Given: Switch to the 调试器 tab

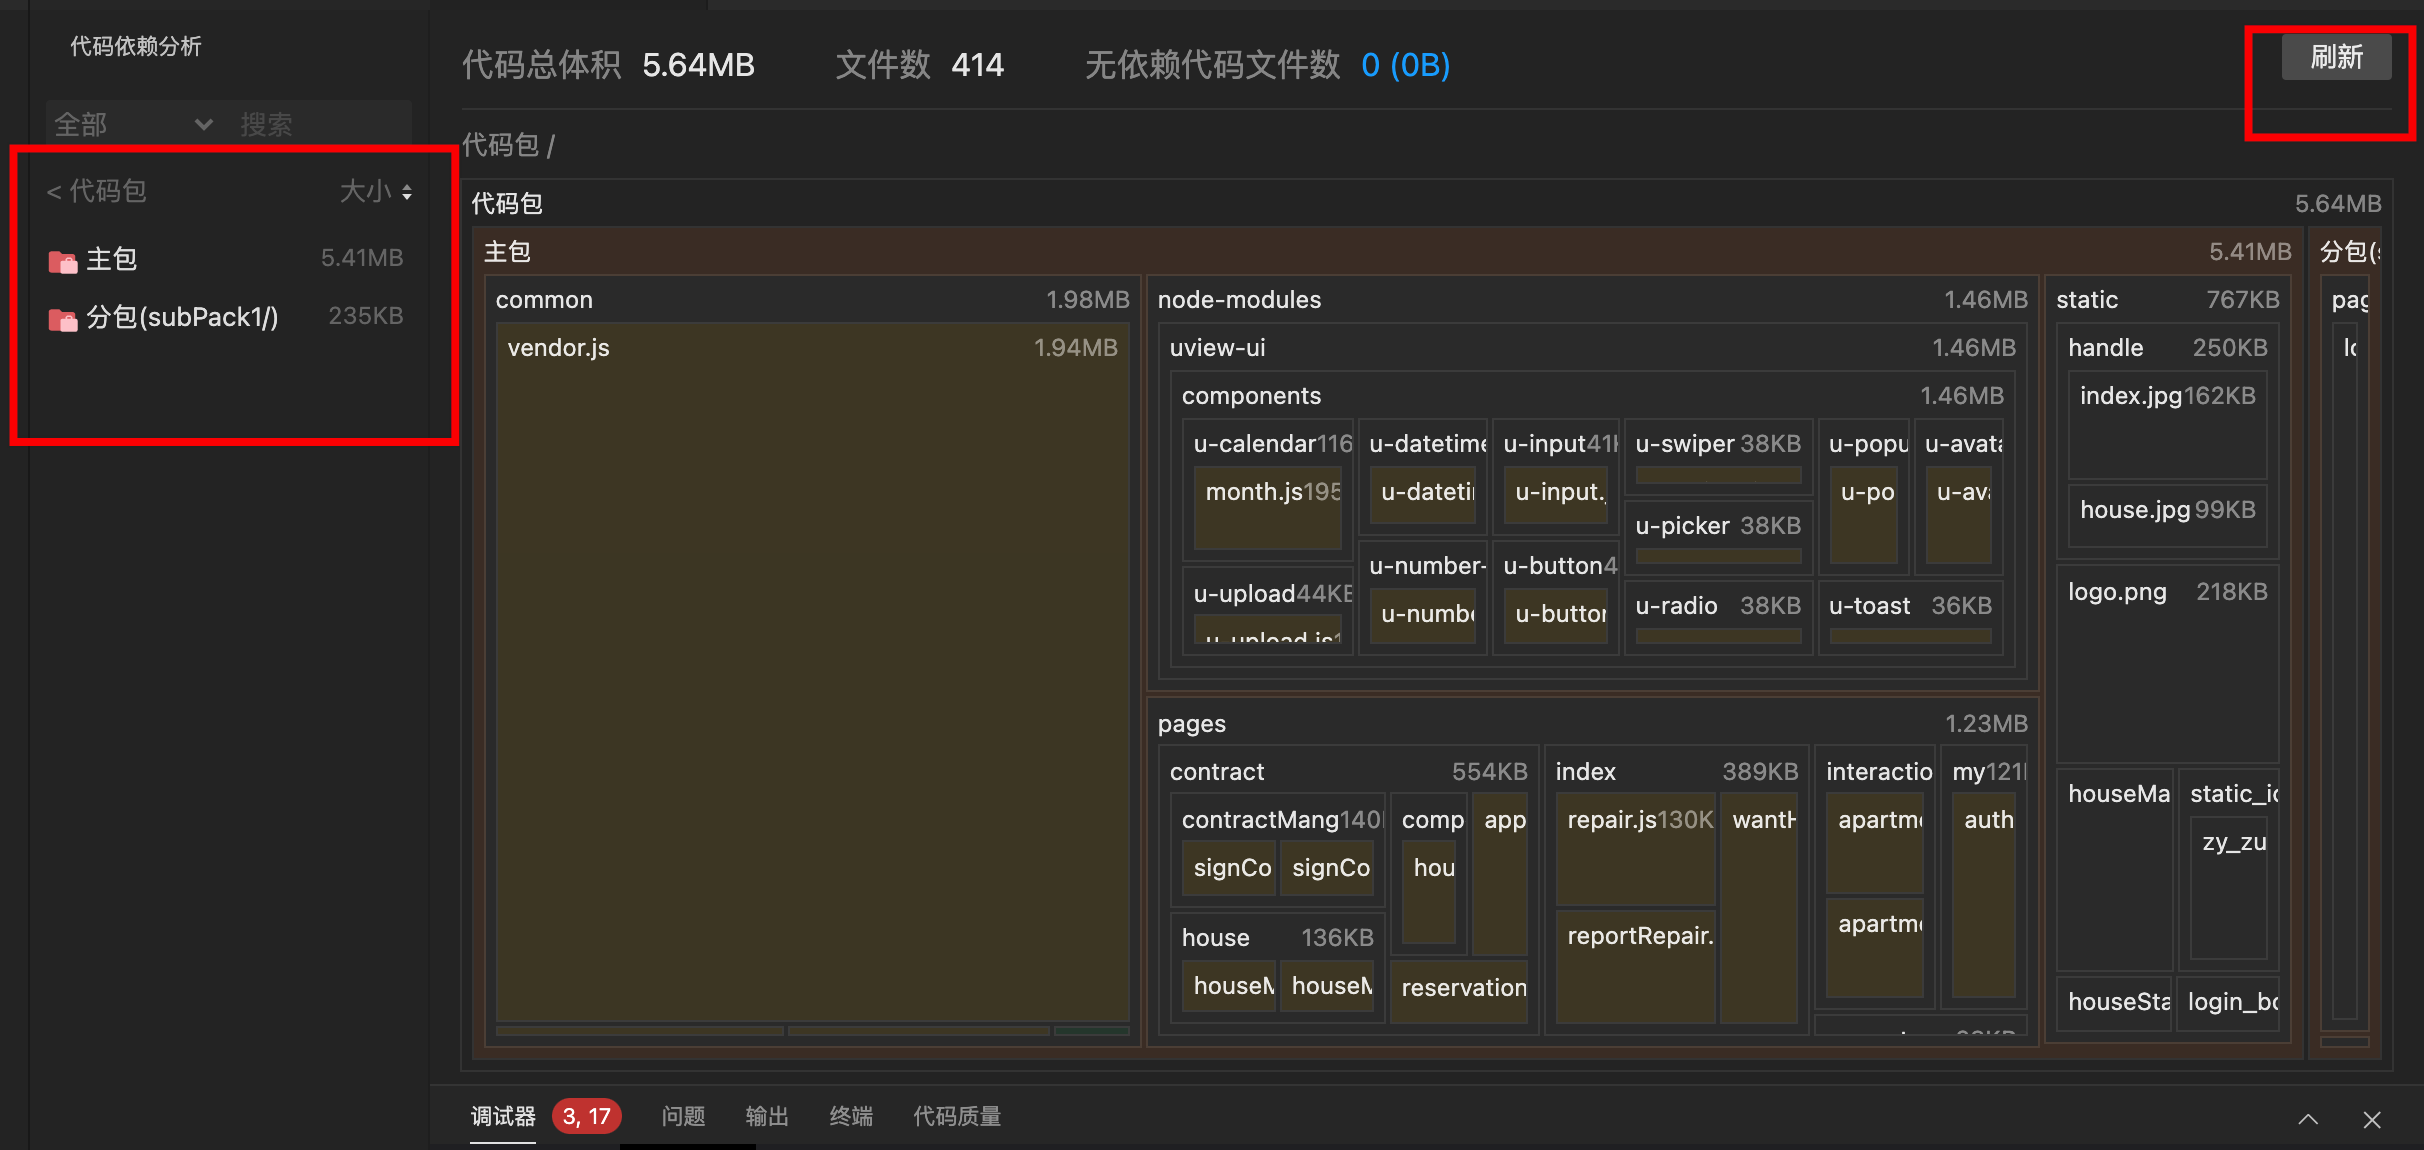Looking at the screenshot, I should coord(503,1116).
